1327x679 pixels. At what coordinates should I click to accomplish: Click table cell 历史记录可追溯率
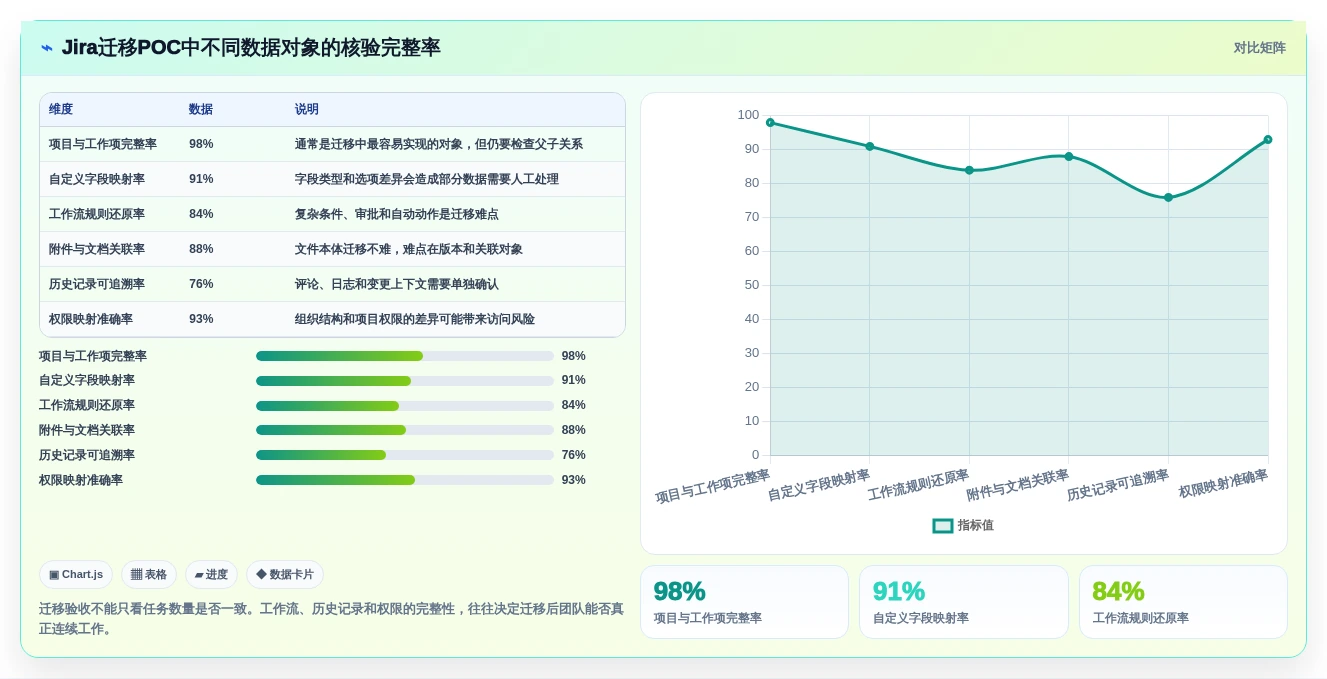97,284
